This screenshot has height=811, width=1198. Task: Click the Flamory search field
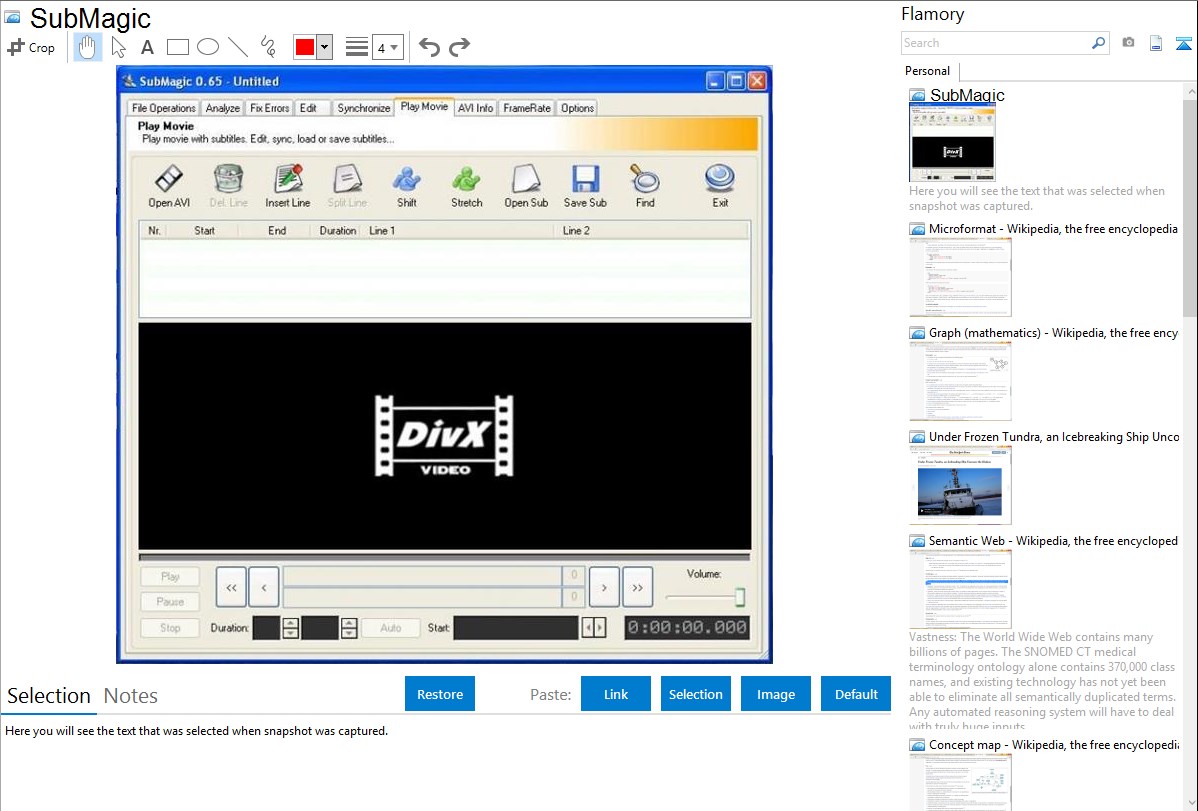[x=995, y=43]
